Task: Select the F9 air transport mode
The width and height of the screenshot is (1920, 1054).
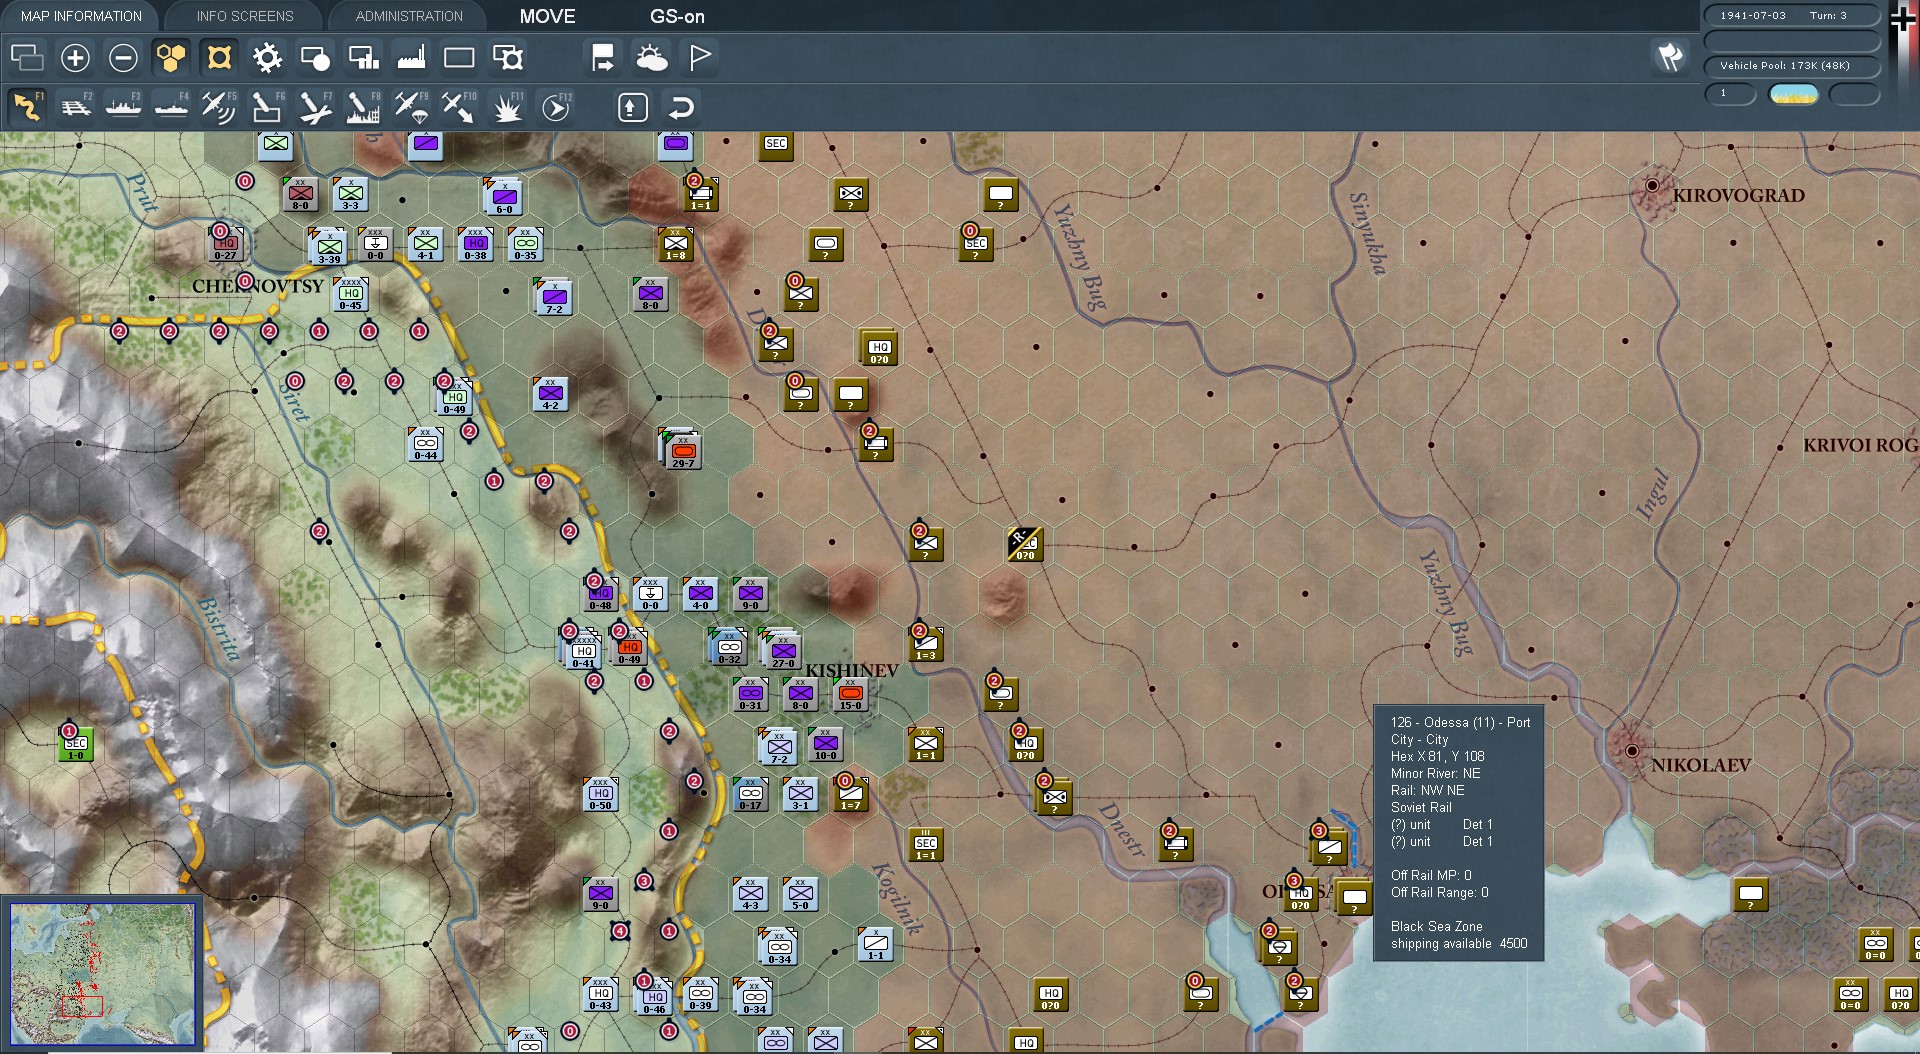Action: pyautogui.click(x=411, y=107)
